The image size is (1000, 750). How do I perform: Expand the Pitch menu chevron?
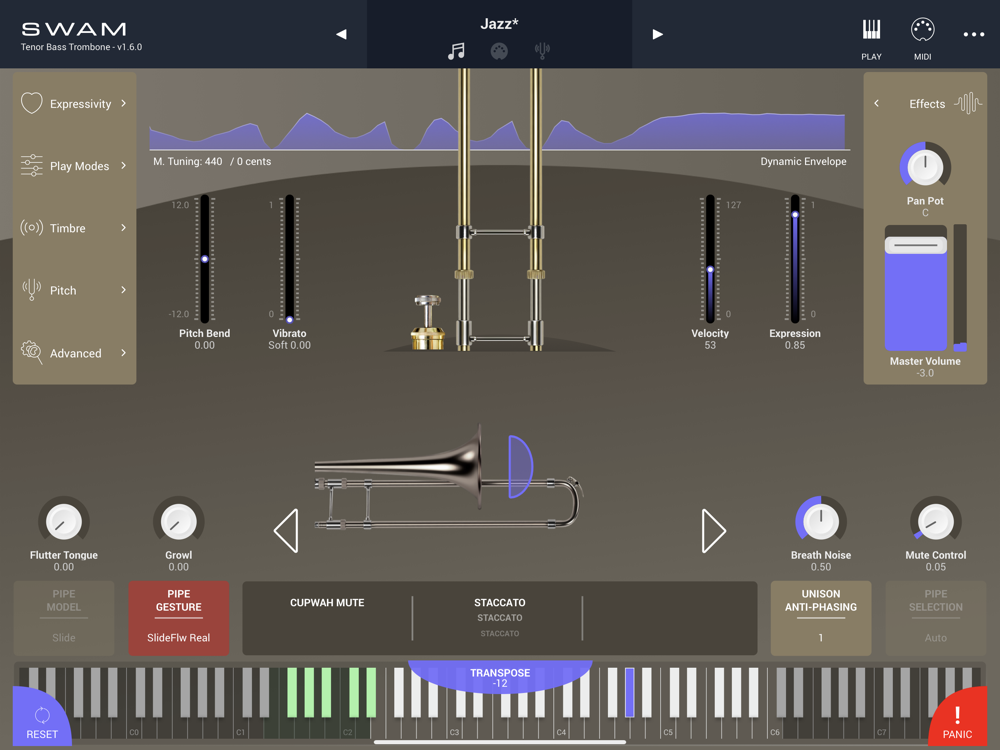124,290
